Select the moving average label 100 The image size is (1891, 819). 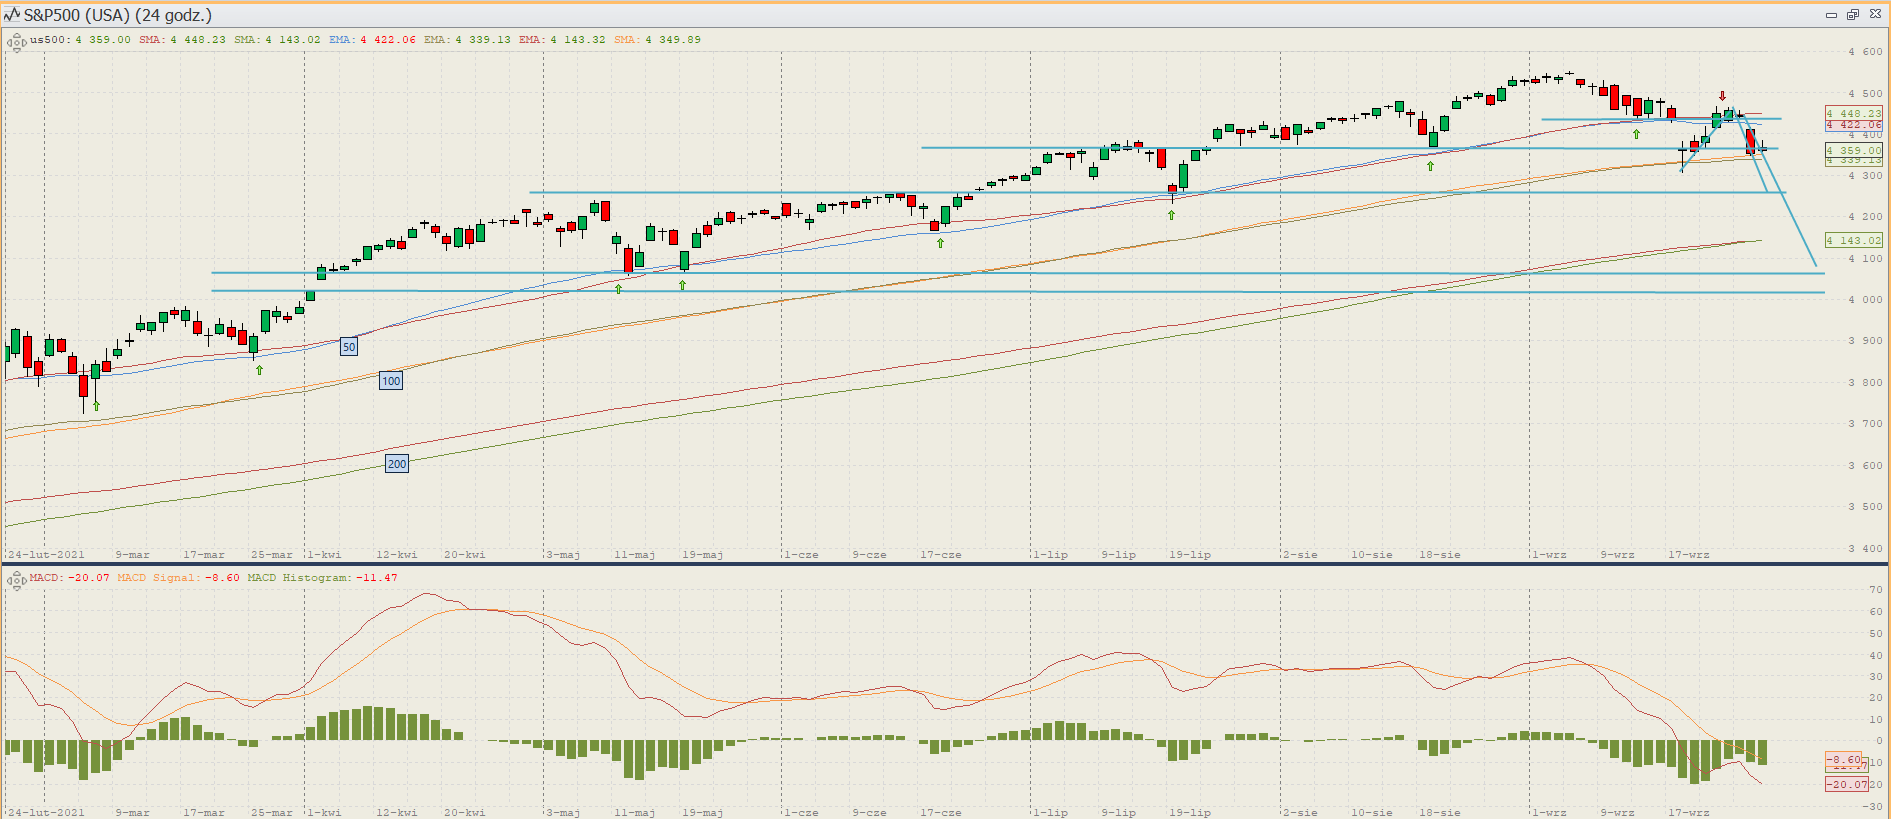tap(391, 381)
